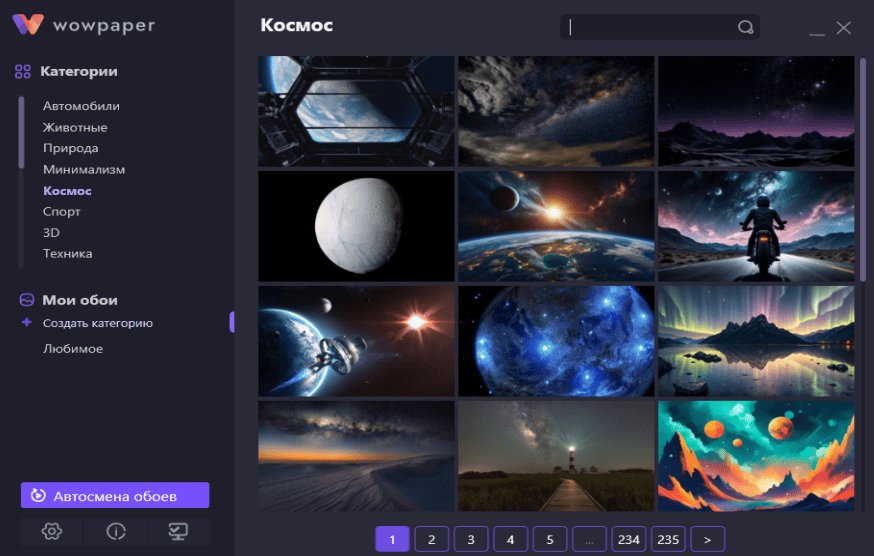Image resolution: width=874 pixels, height=556 pixels.
Task: Select the motorcycle rider wallpaper thumbnail
Action: tap(755, 226)
